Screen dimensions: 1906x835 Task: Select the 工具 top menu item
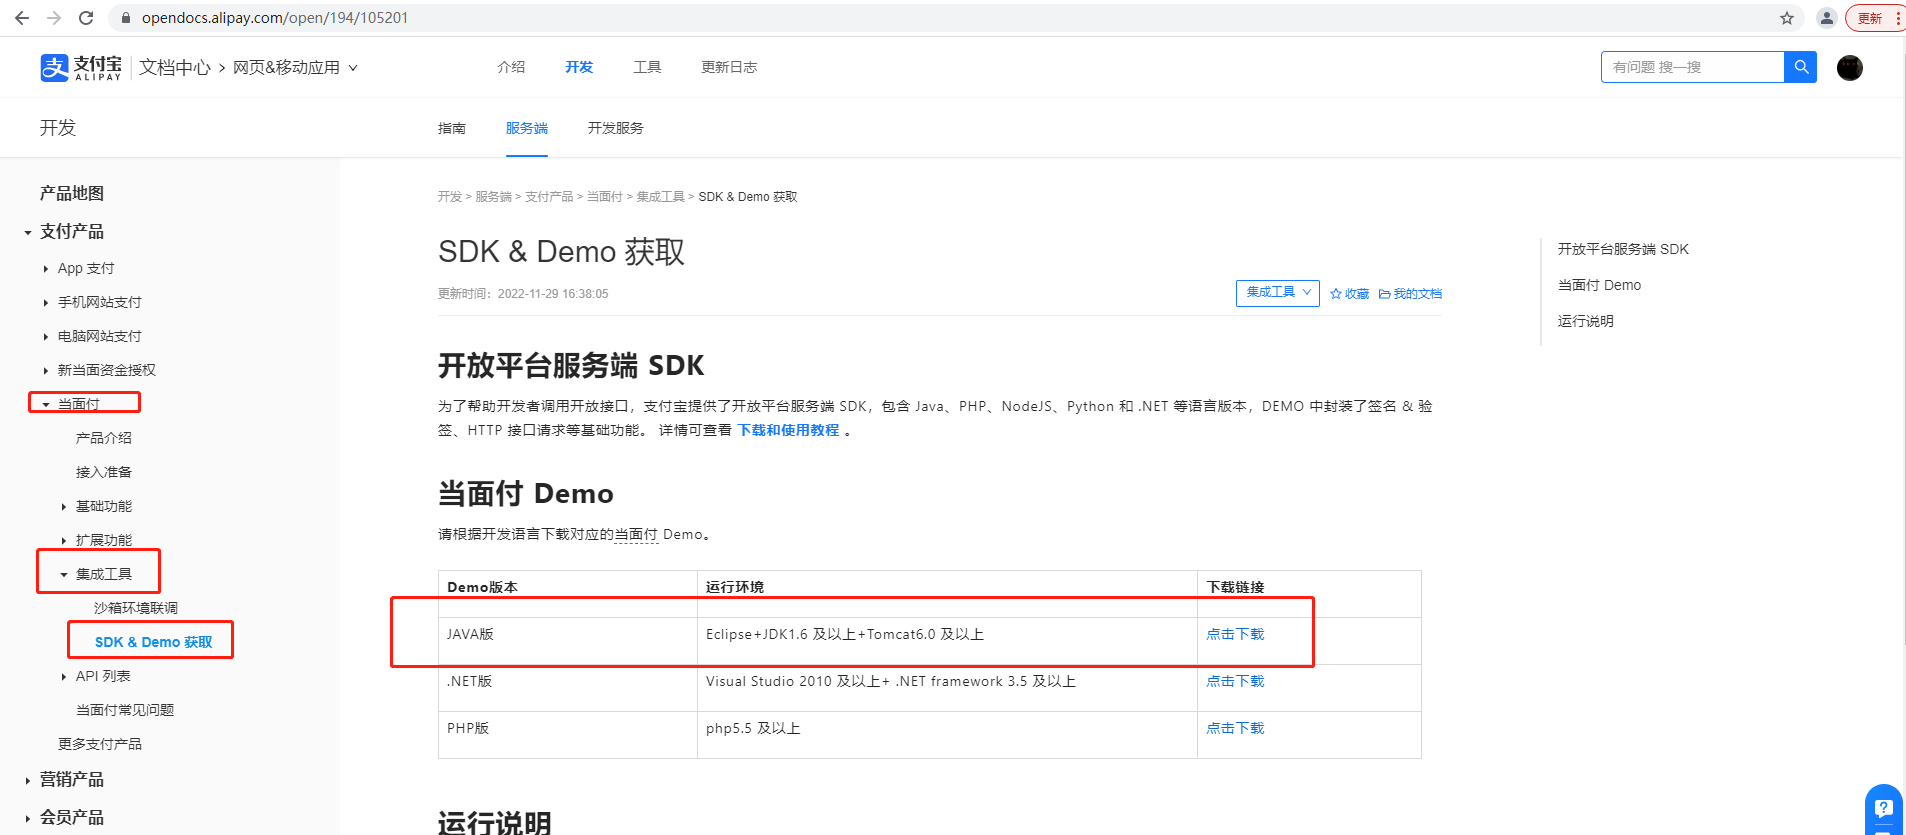point(647,67)
